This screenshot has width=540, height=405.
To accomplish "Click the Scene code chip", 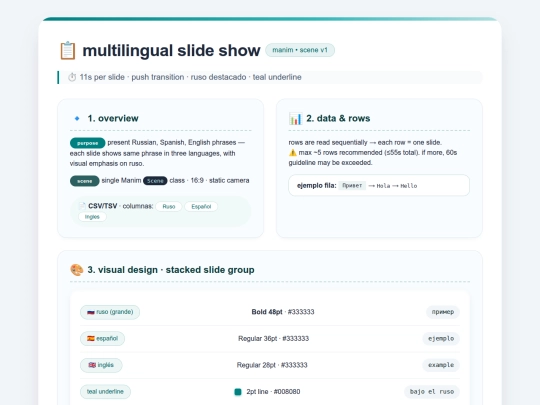I will (155, 181).
